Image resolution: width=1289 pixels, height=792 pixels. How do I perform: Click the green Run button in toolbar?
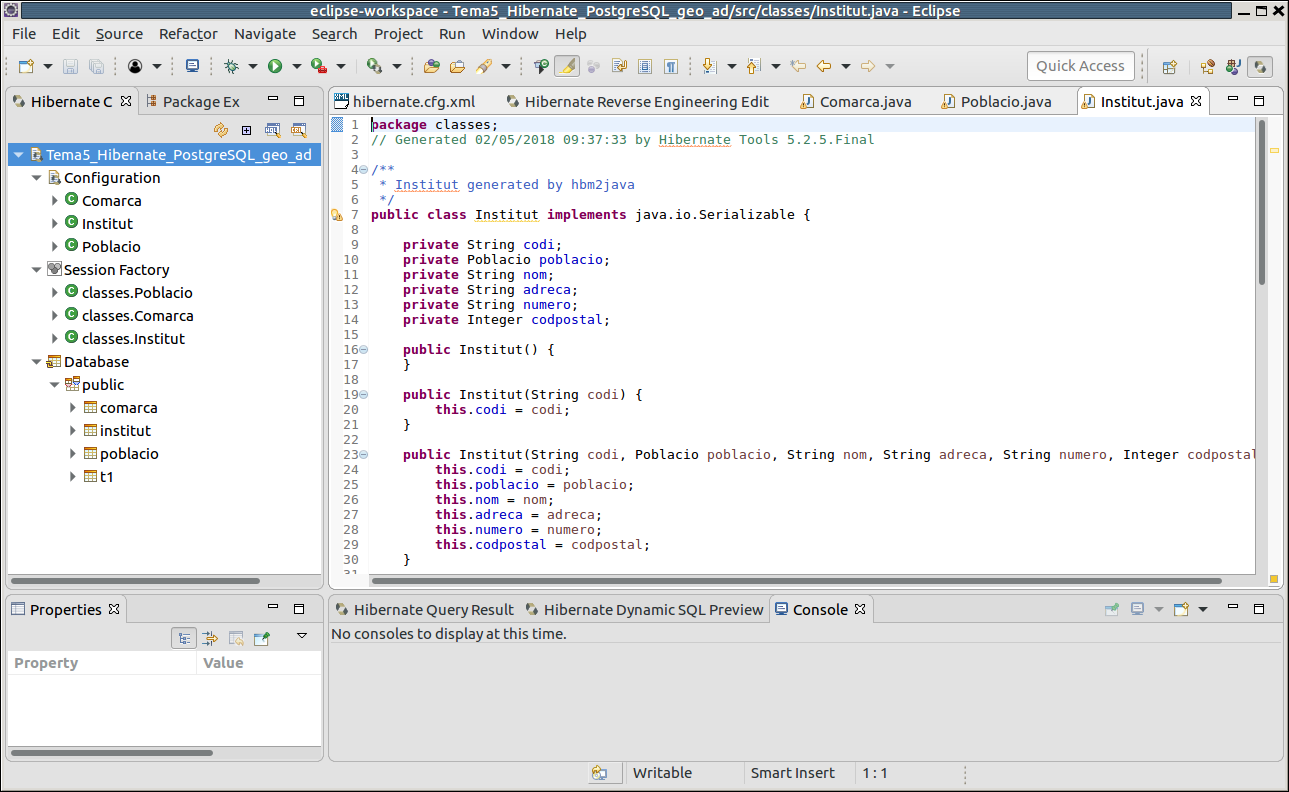point(274,66)
